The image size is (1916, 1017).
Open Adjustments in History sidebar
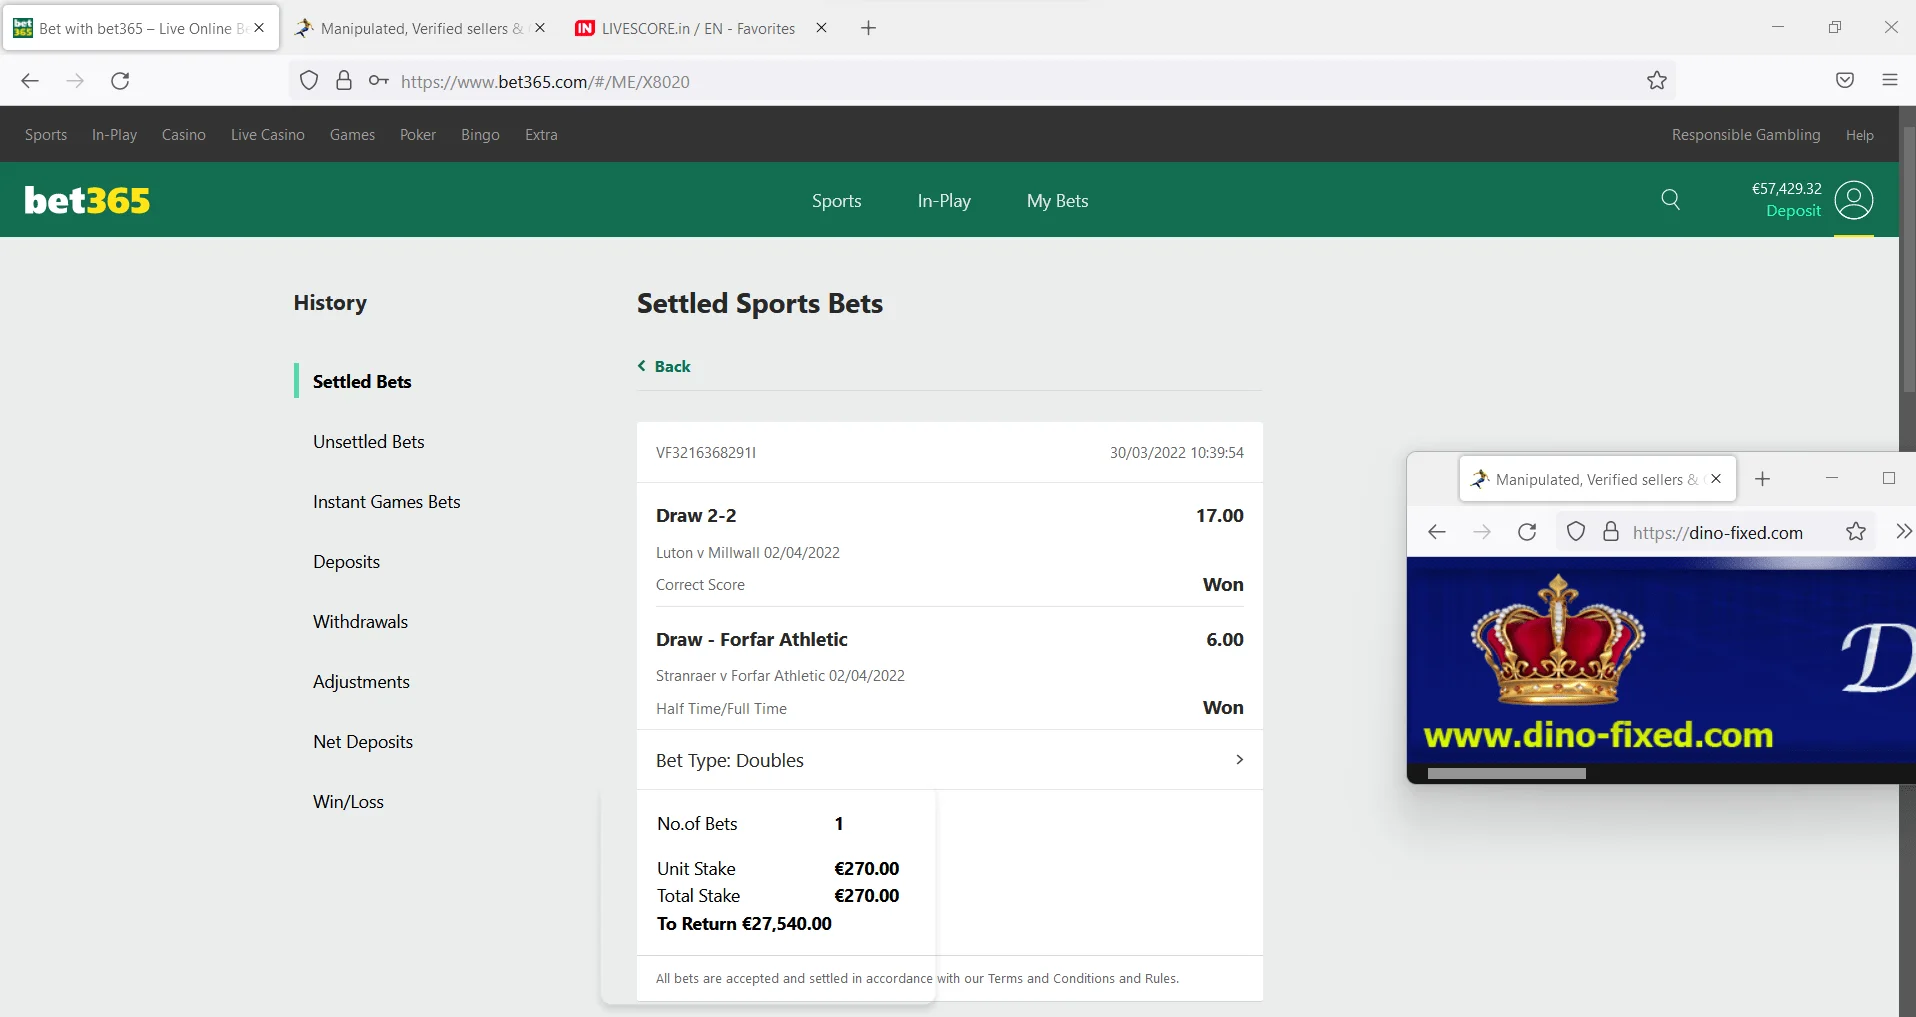tap(361, 681)
